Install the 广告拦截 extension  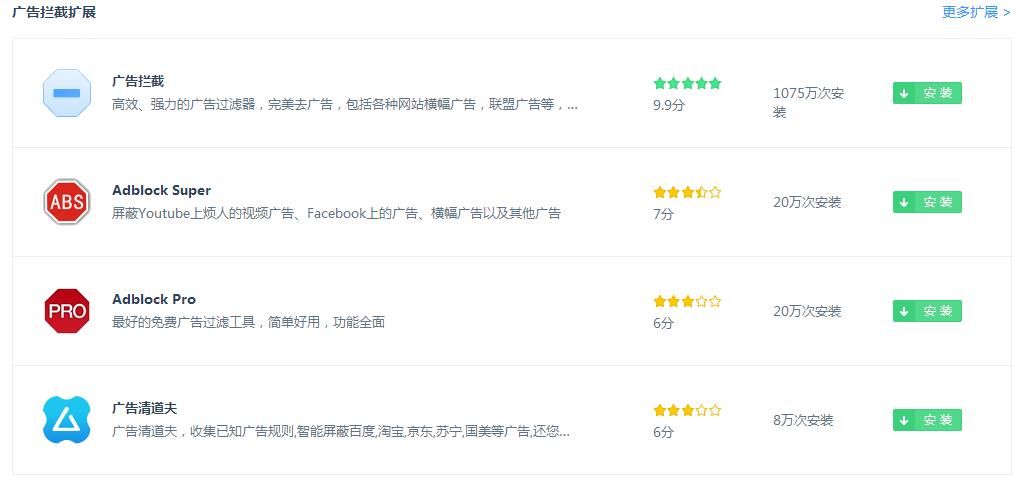coord(927,93)
